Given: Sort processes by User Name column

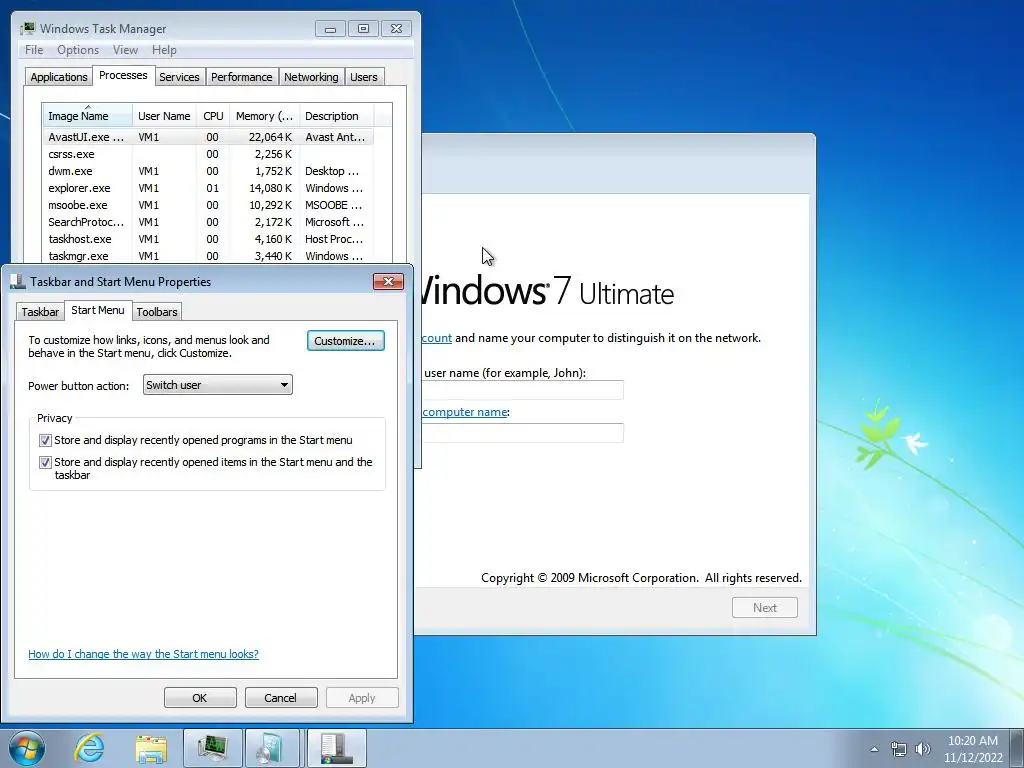Looking at the screenshot, I should coord(164,116).
